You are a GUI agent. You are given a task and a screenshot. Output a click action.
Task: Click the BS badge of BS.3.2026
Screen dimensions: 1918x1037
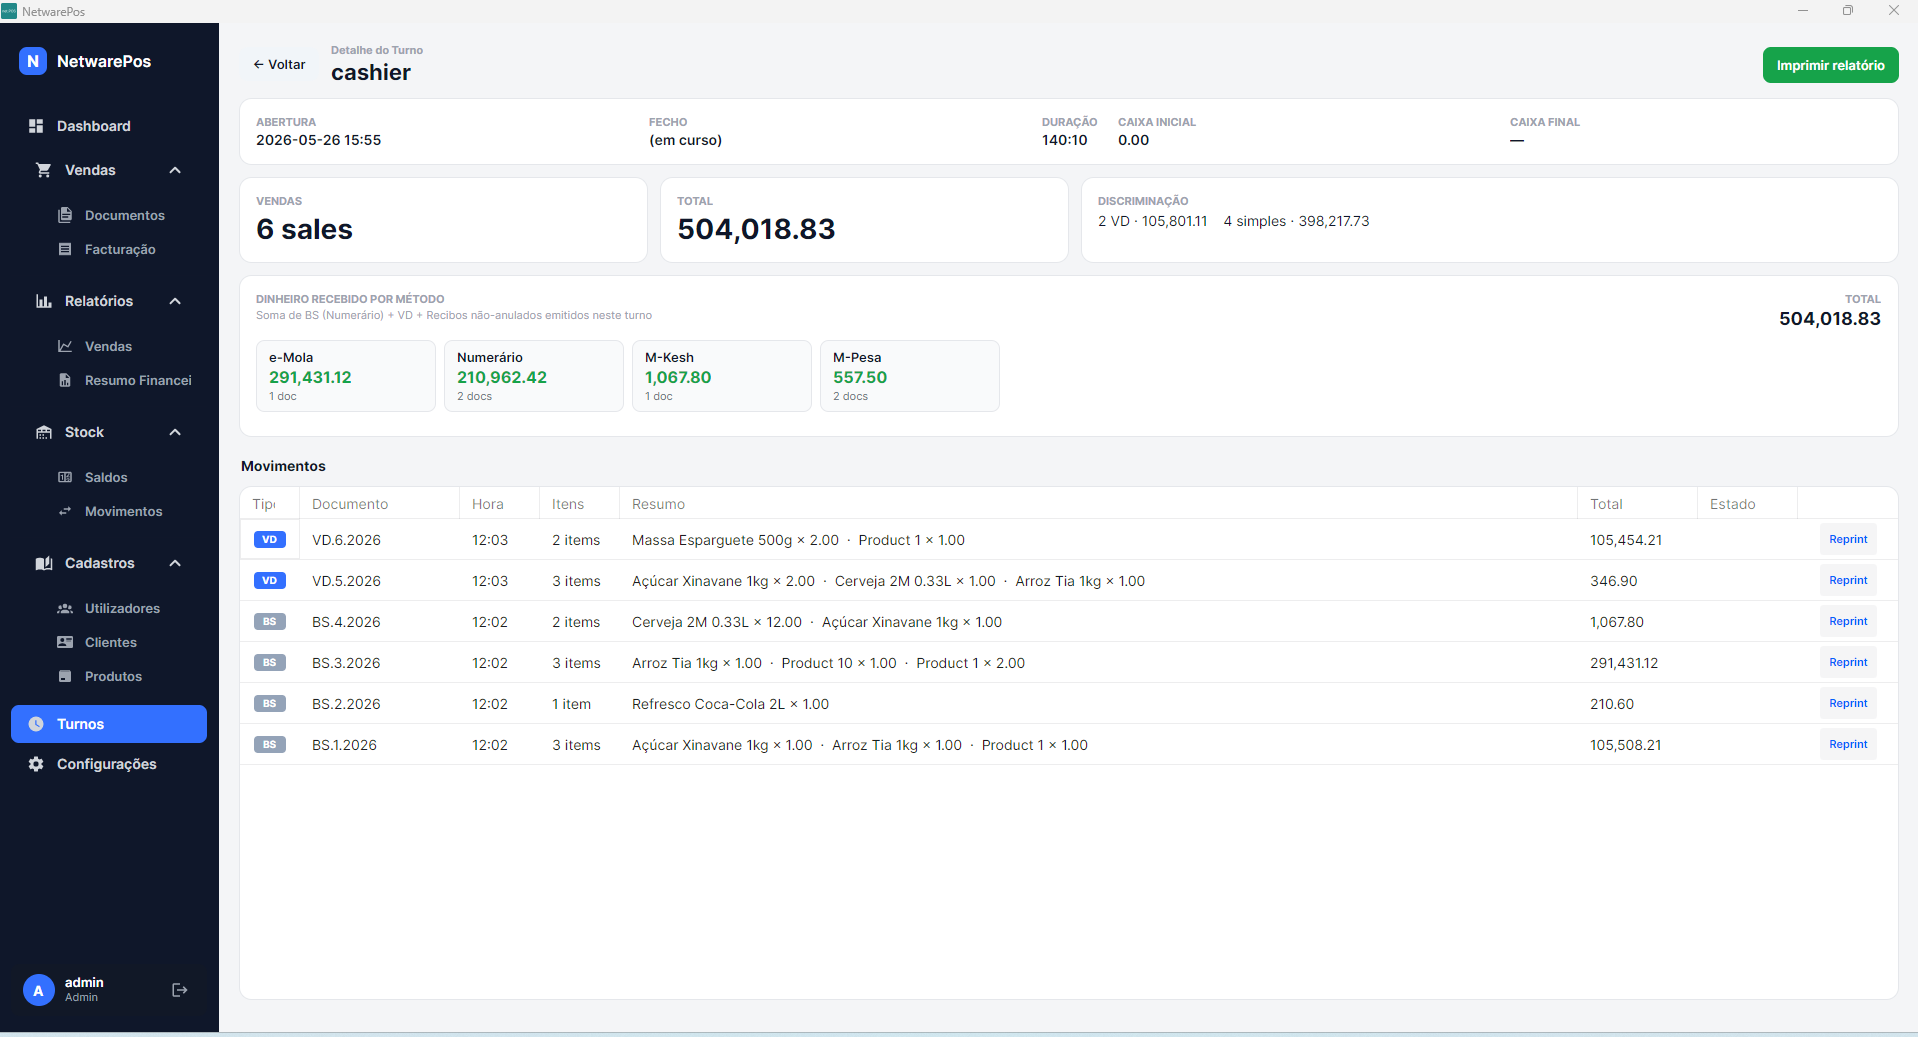[270, 663]
